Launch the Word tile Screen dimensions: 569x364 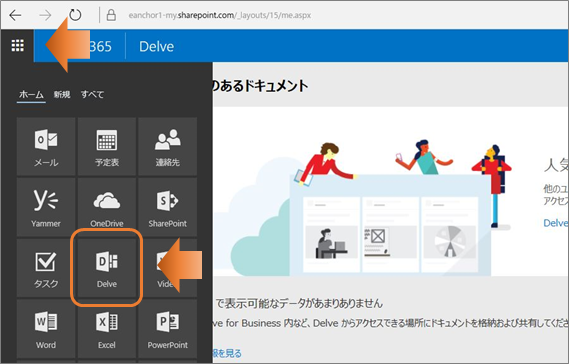click(x=46, y=329)
